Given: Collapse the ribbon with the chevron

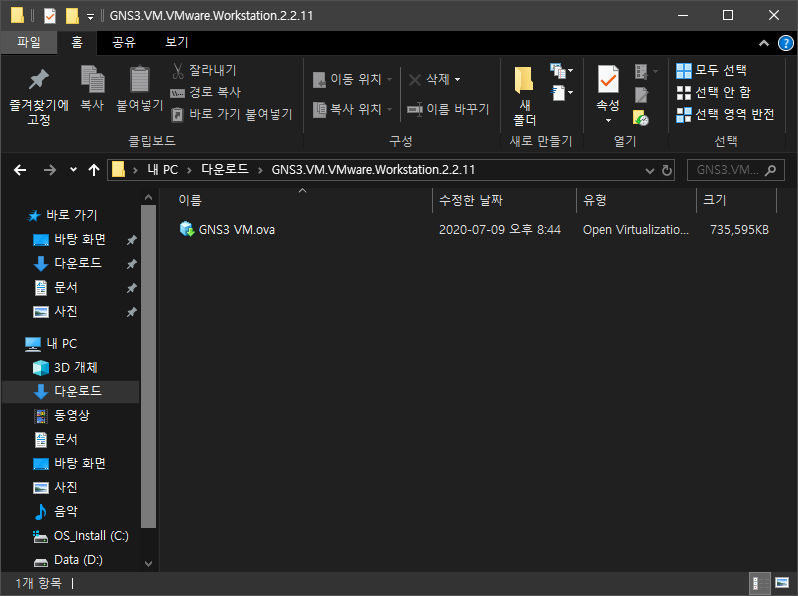Looking at the screenshot, I should pos(763,43).
